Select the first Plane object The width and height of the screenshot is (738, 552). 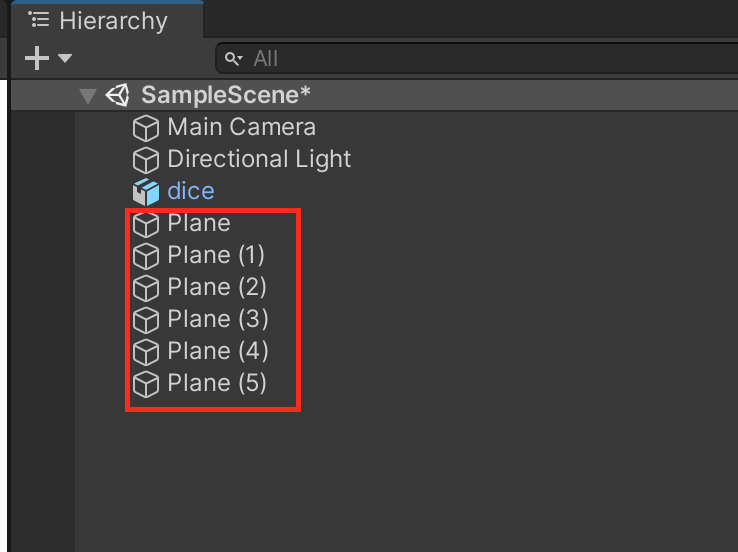point(199,224)
